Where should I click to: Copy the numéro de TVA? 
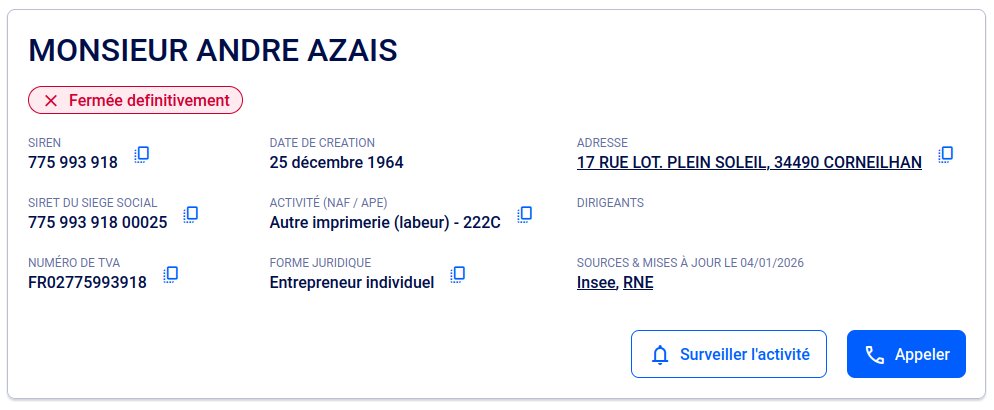click(x=171, y=274)
